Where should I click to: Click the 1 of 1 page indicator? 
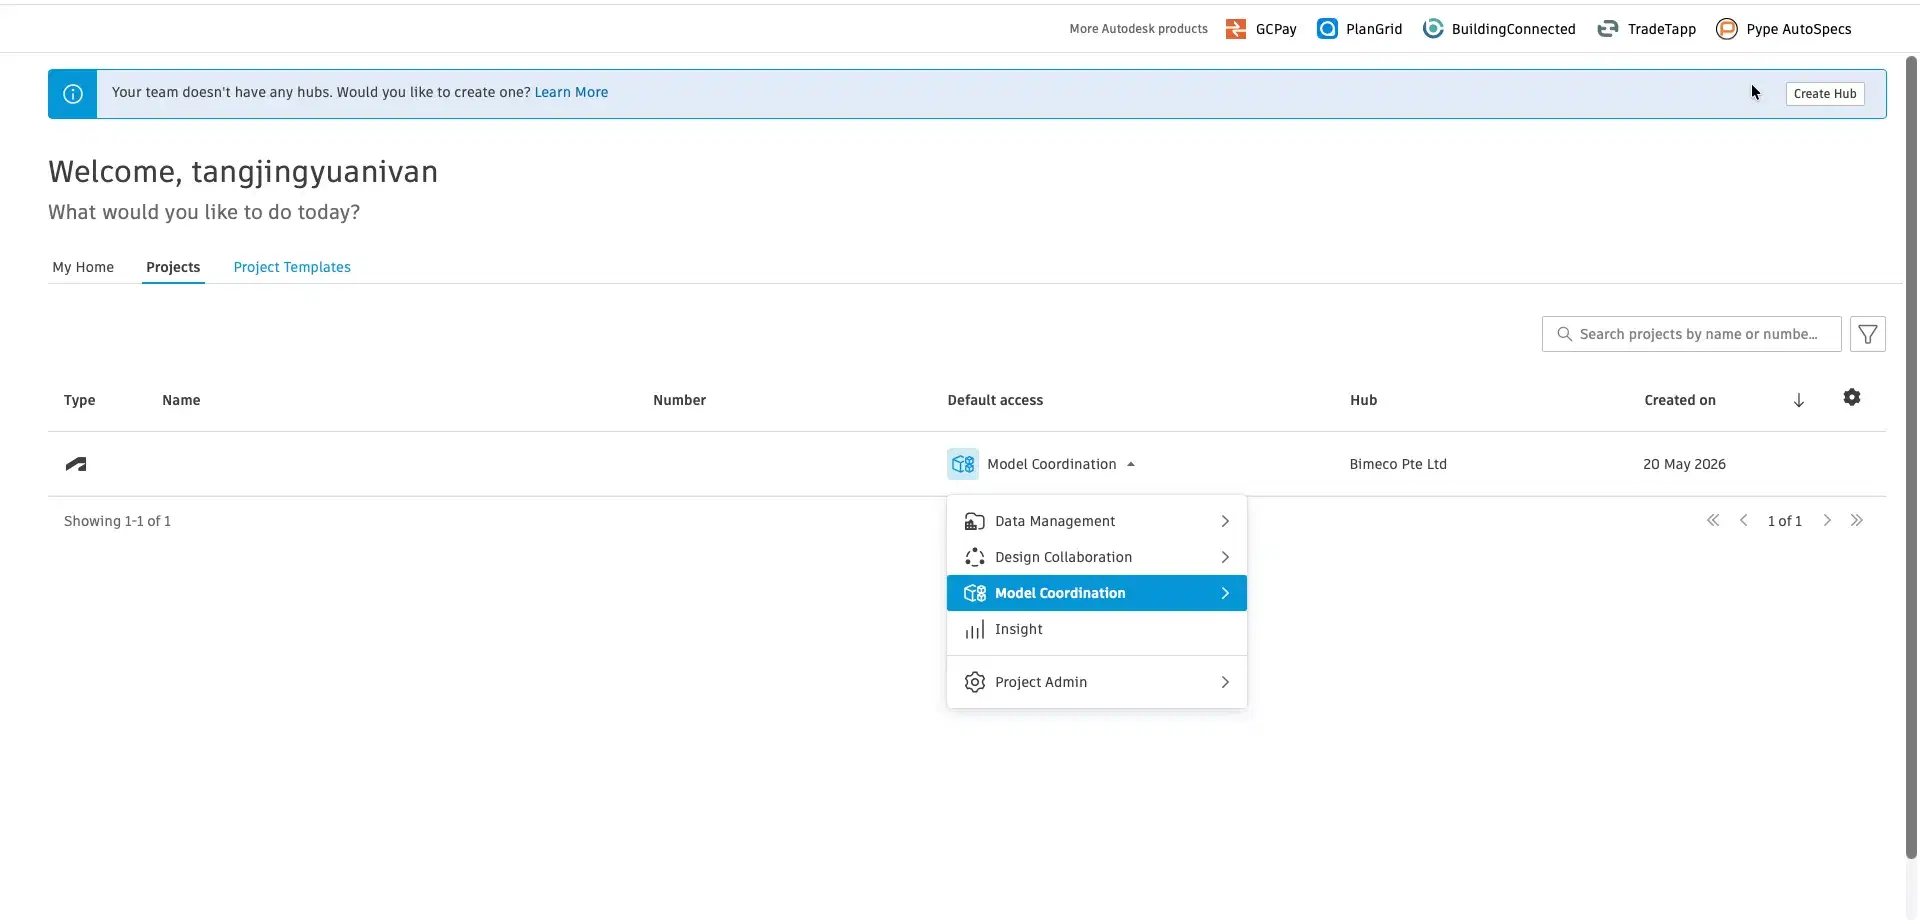(x=1784, y=521)
